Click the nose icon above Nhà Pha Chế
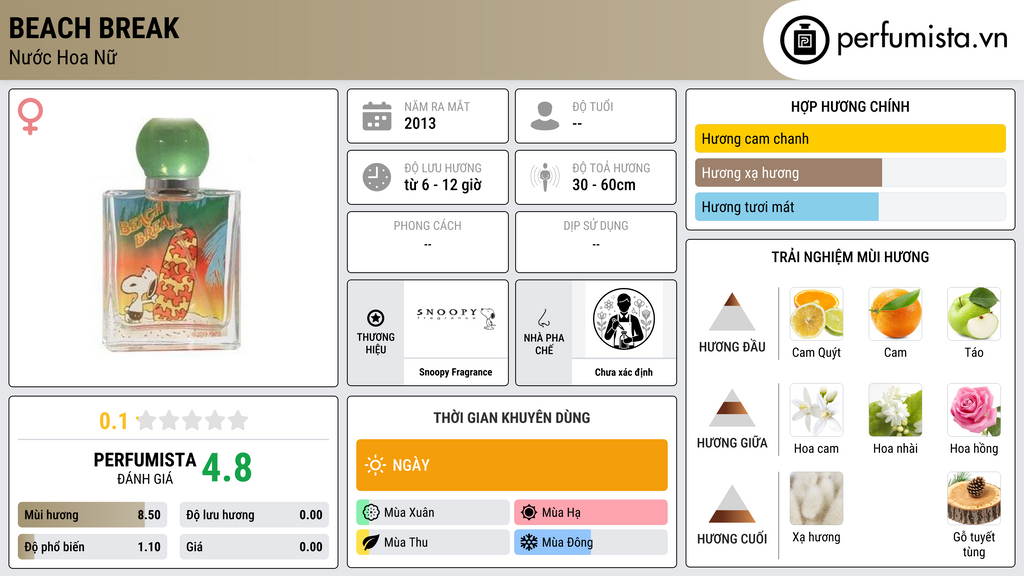 [x=543, y=318]
